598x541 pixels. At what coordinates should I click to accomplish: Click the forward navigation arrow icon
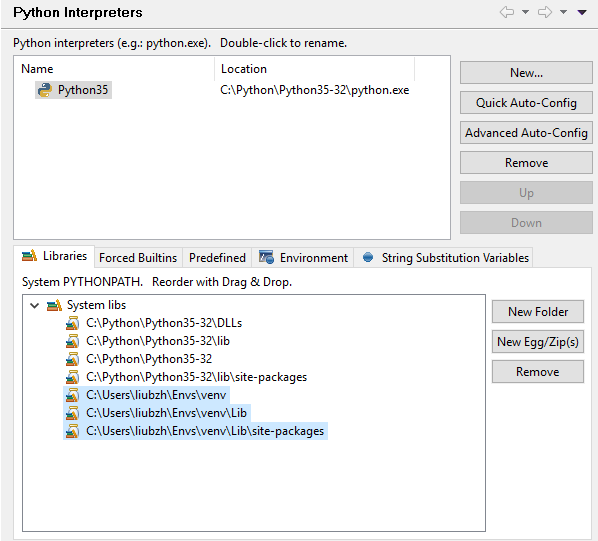(x=545, y=12)
